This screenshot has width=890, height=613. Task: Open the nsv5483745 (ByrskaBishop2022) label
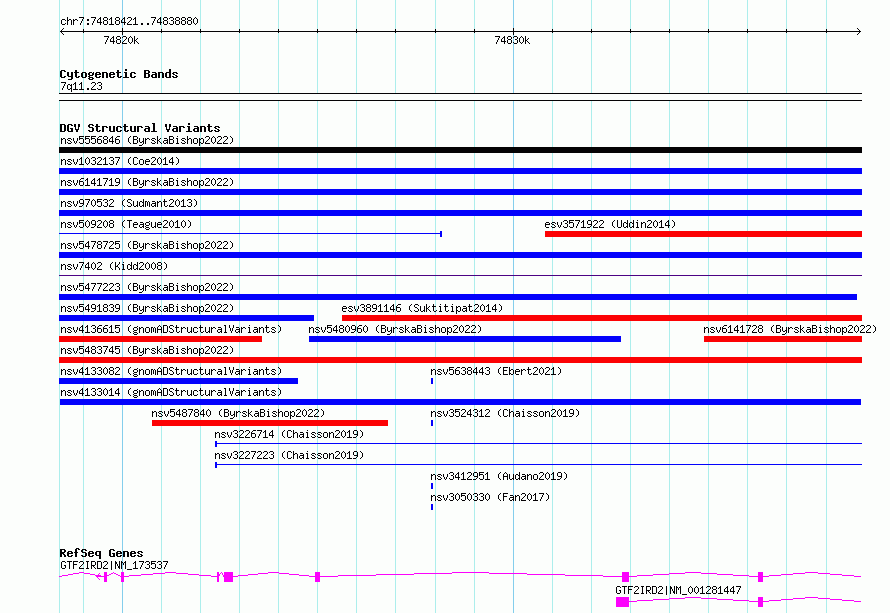coord(147,350)
